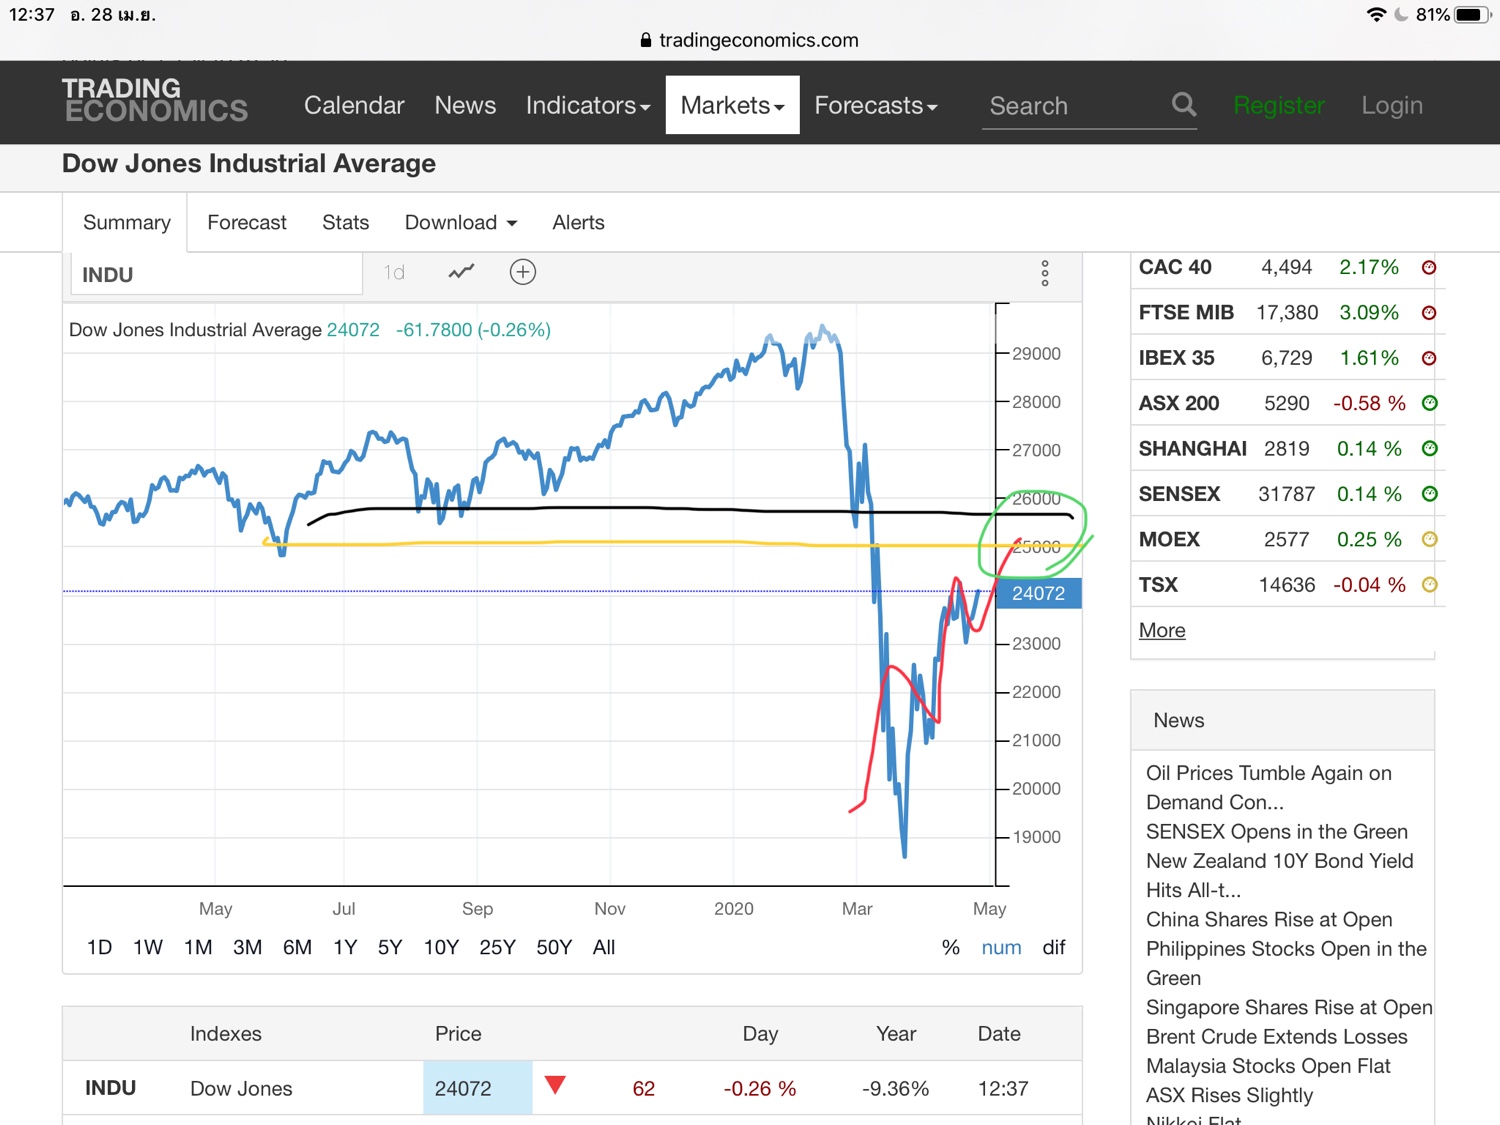The height and width of the screenshot is (1125, 1500).
Task: Click the search magnifier icon
Action: (1184, 104)
